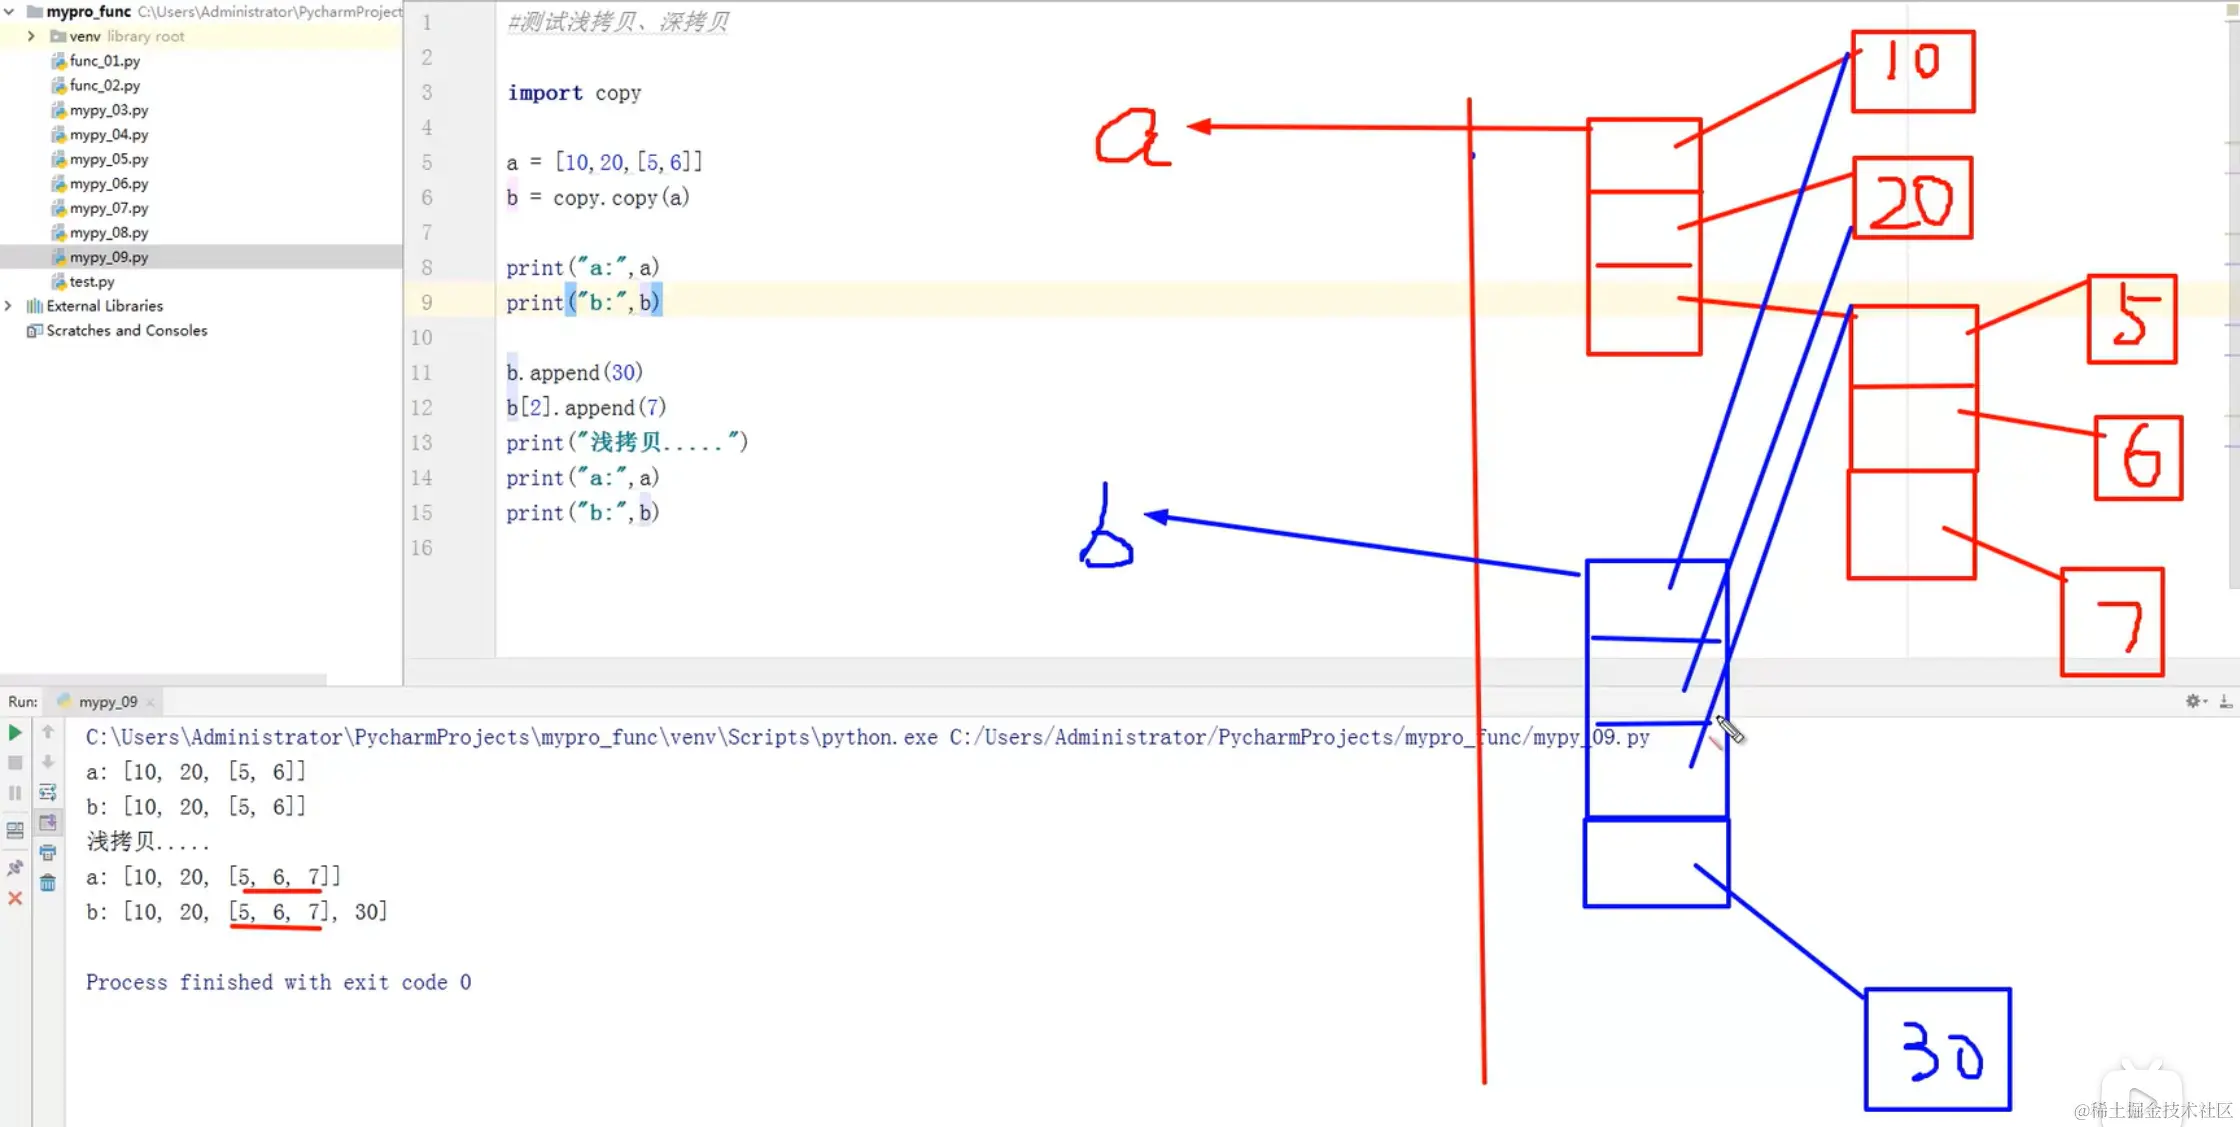Click the pause output icon

tap(15, 793)
